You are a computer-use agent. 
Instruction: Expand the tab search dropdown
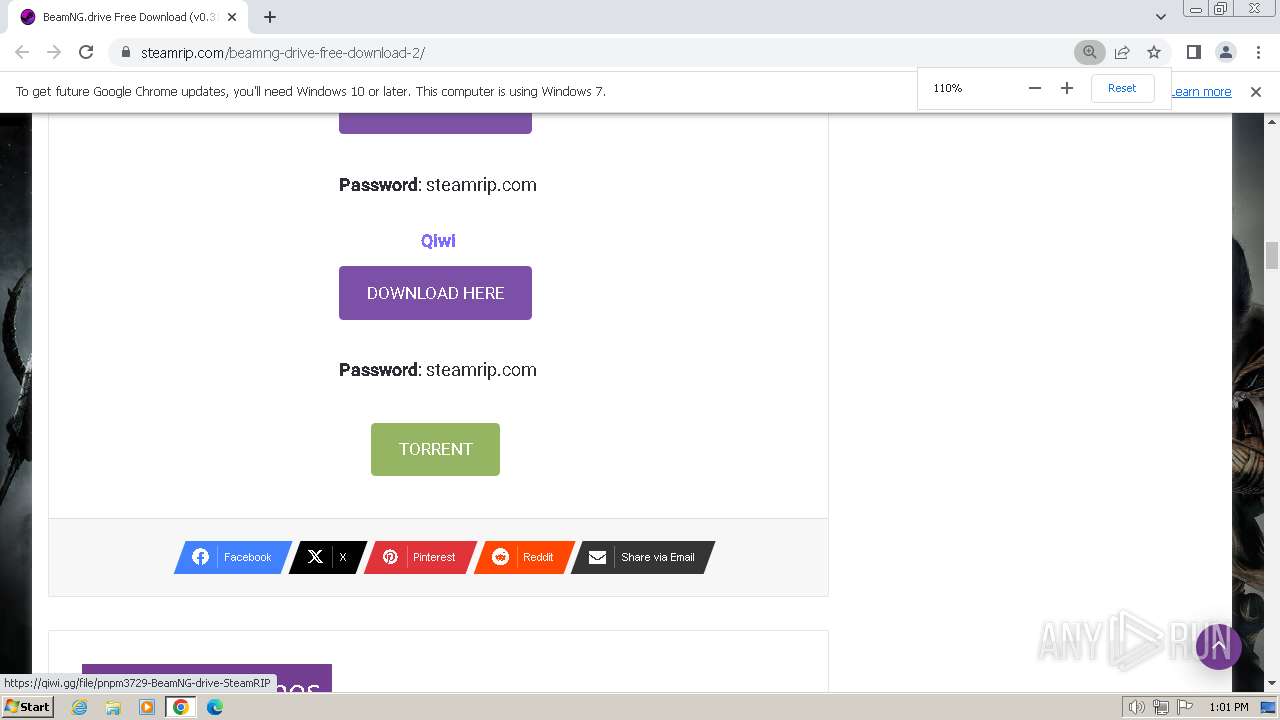(x=1161, y=17)
